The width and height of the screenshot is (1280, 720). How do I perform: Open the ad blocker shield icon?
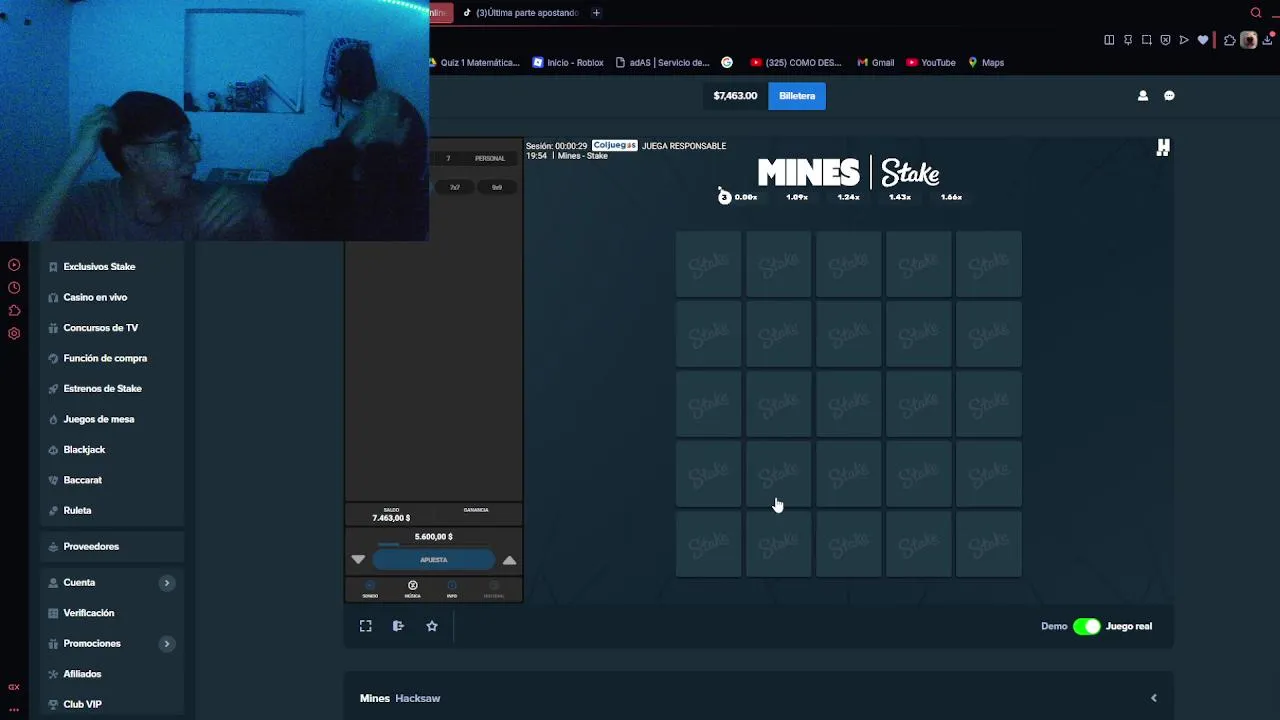(1165, 40)
